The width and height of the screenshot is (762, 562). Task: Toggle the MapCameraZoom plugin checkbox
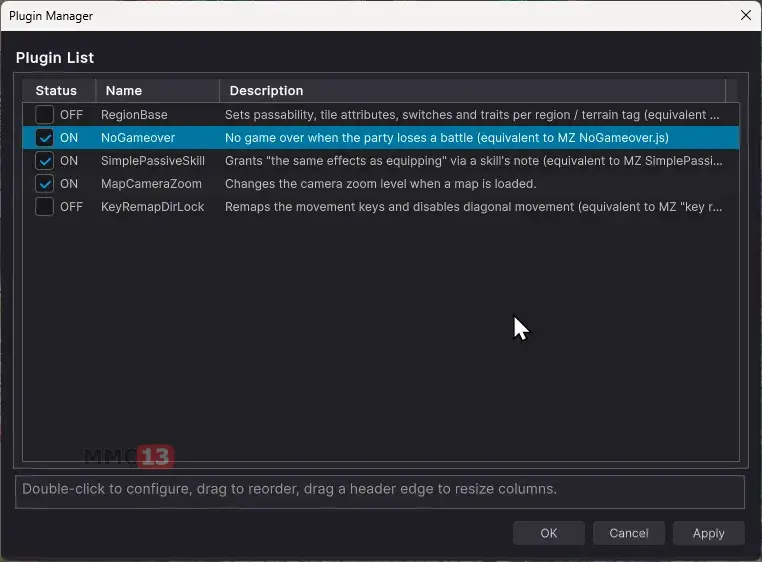(44, 184)
